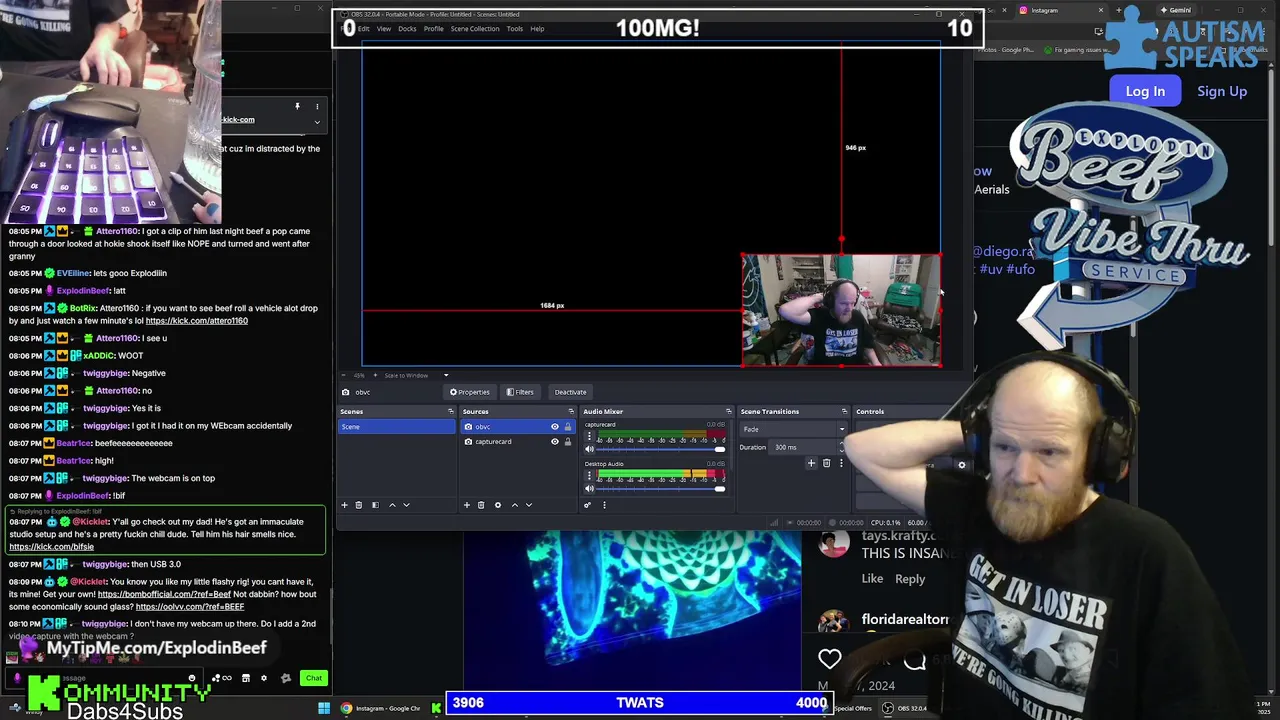Delete selected source with Sources trash icon
The width and height of the screenshot is (1280, 720).
481,505
